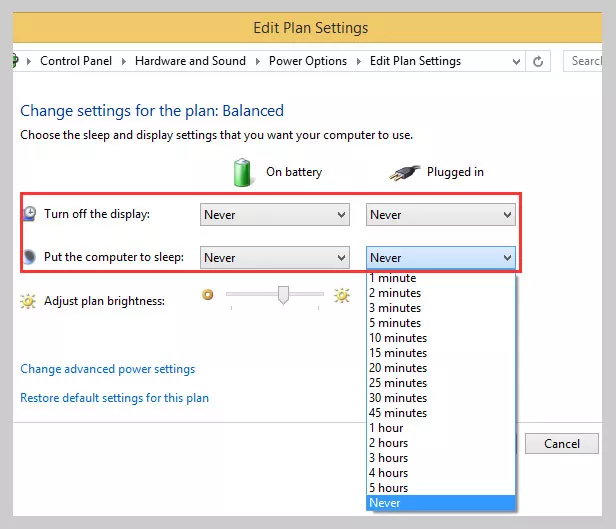Pick 10 minutes sleep option
This screenshot has width=616, height=529.
(440, 338)
